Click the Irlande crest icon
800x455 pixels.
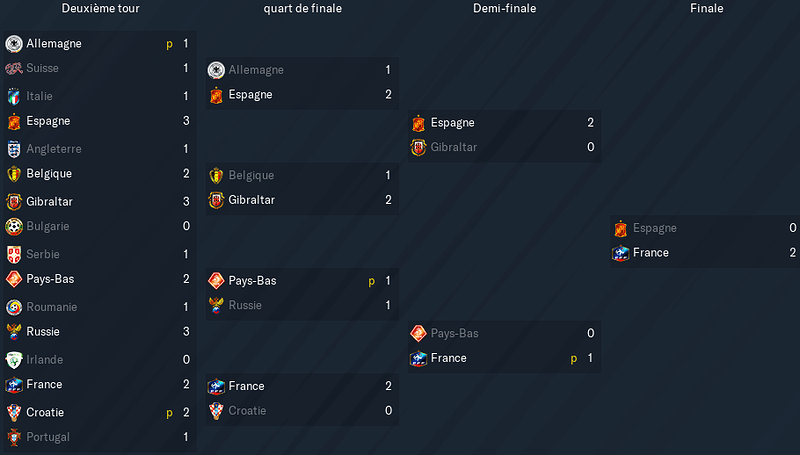[x=14, y=360]
